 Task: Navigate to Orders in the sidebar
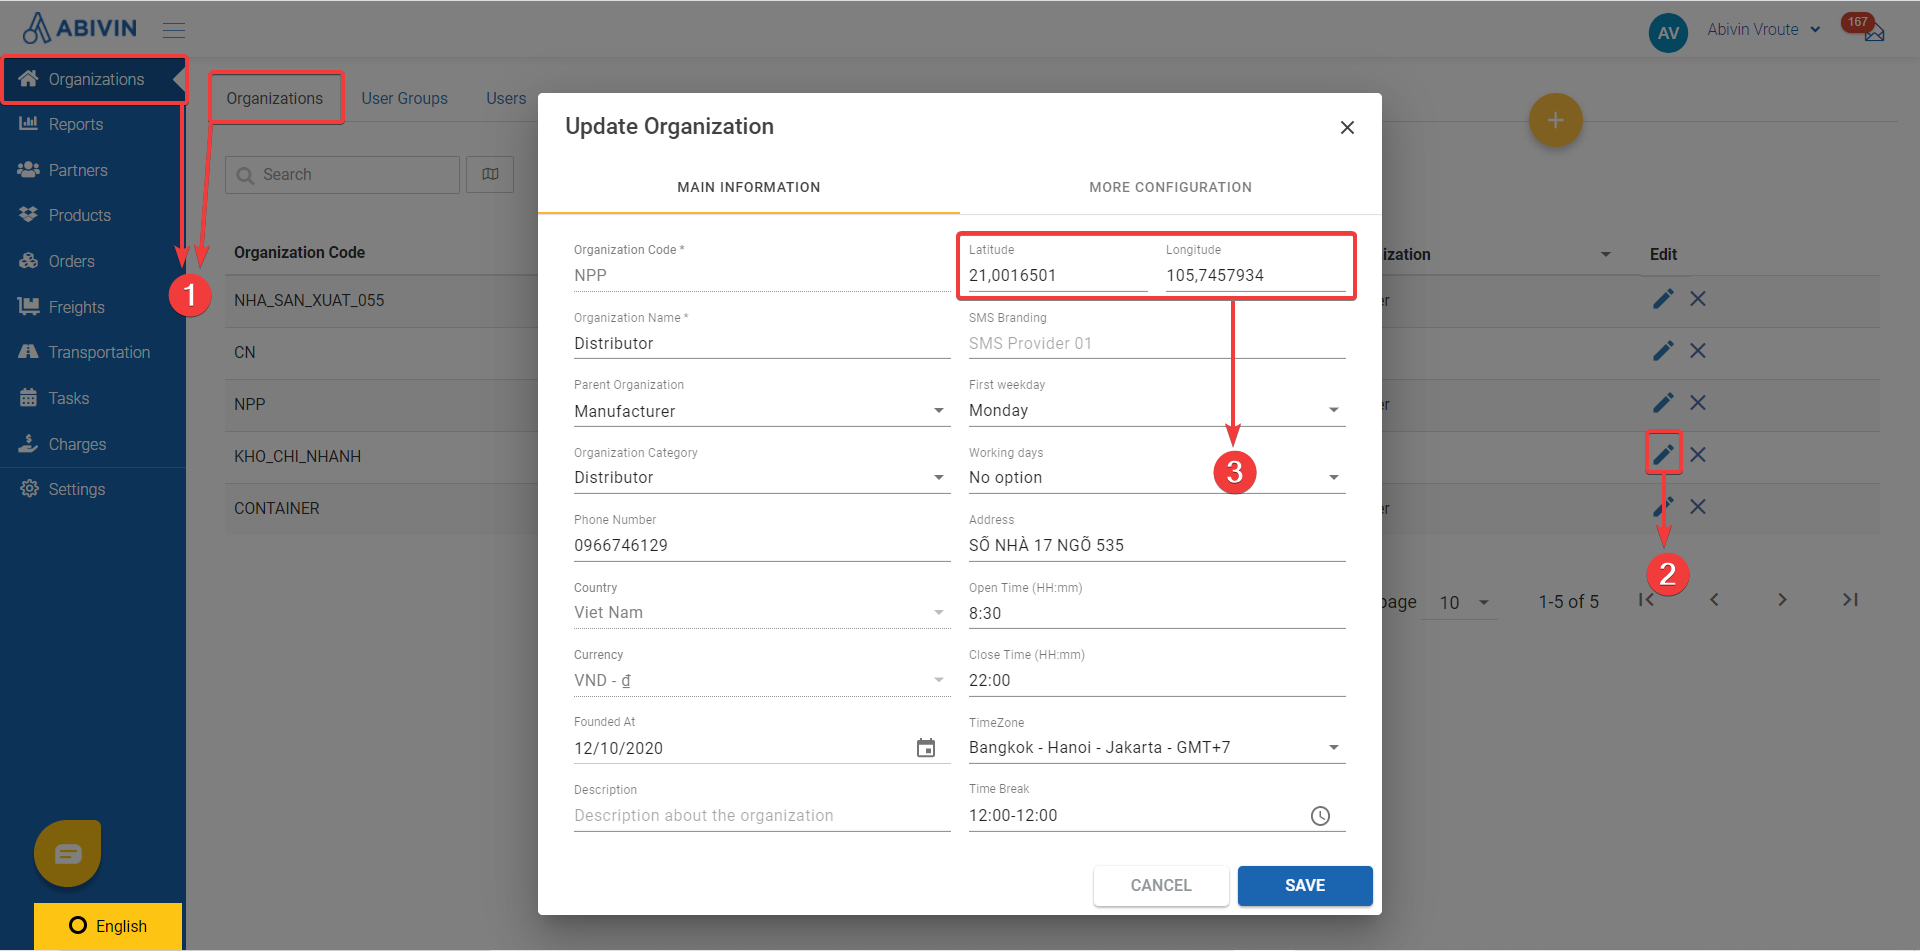tap(93, 261)
